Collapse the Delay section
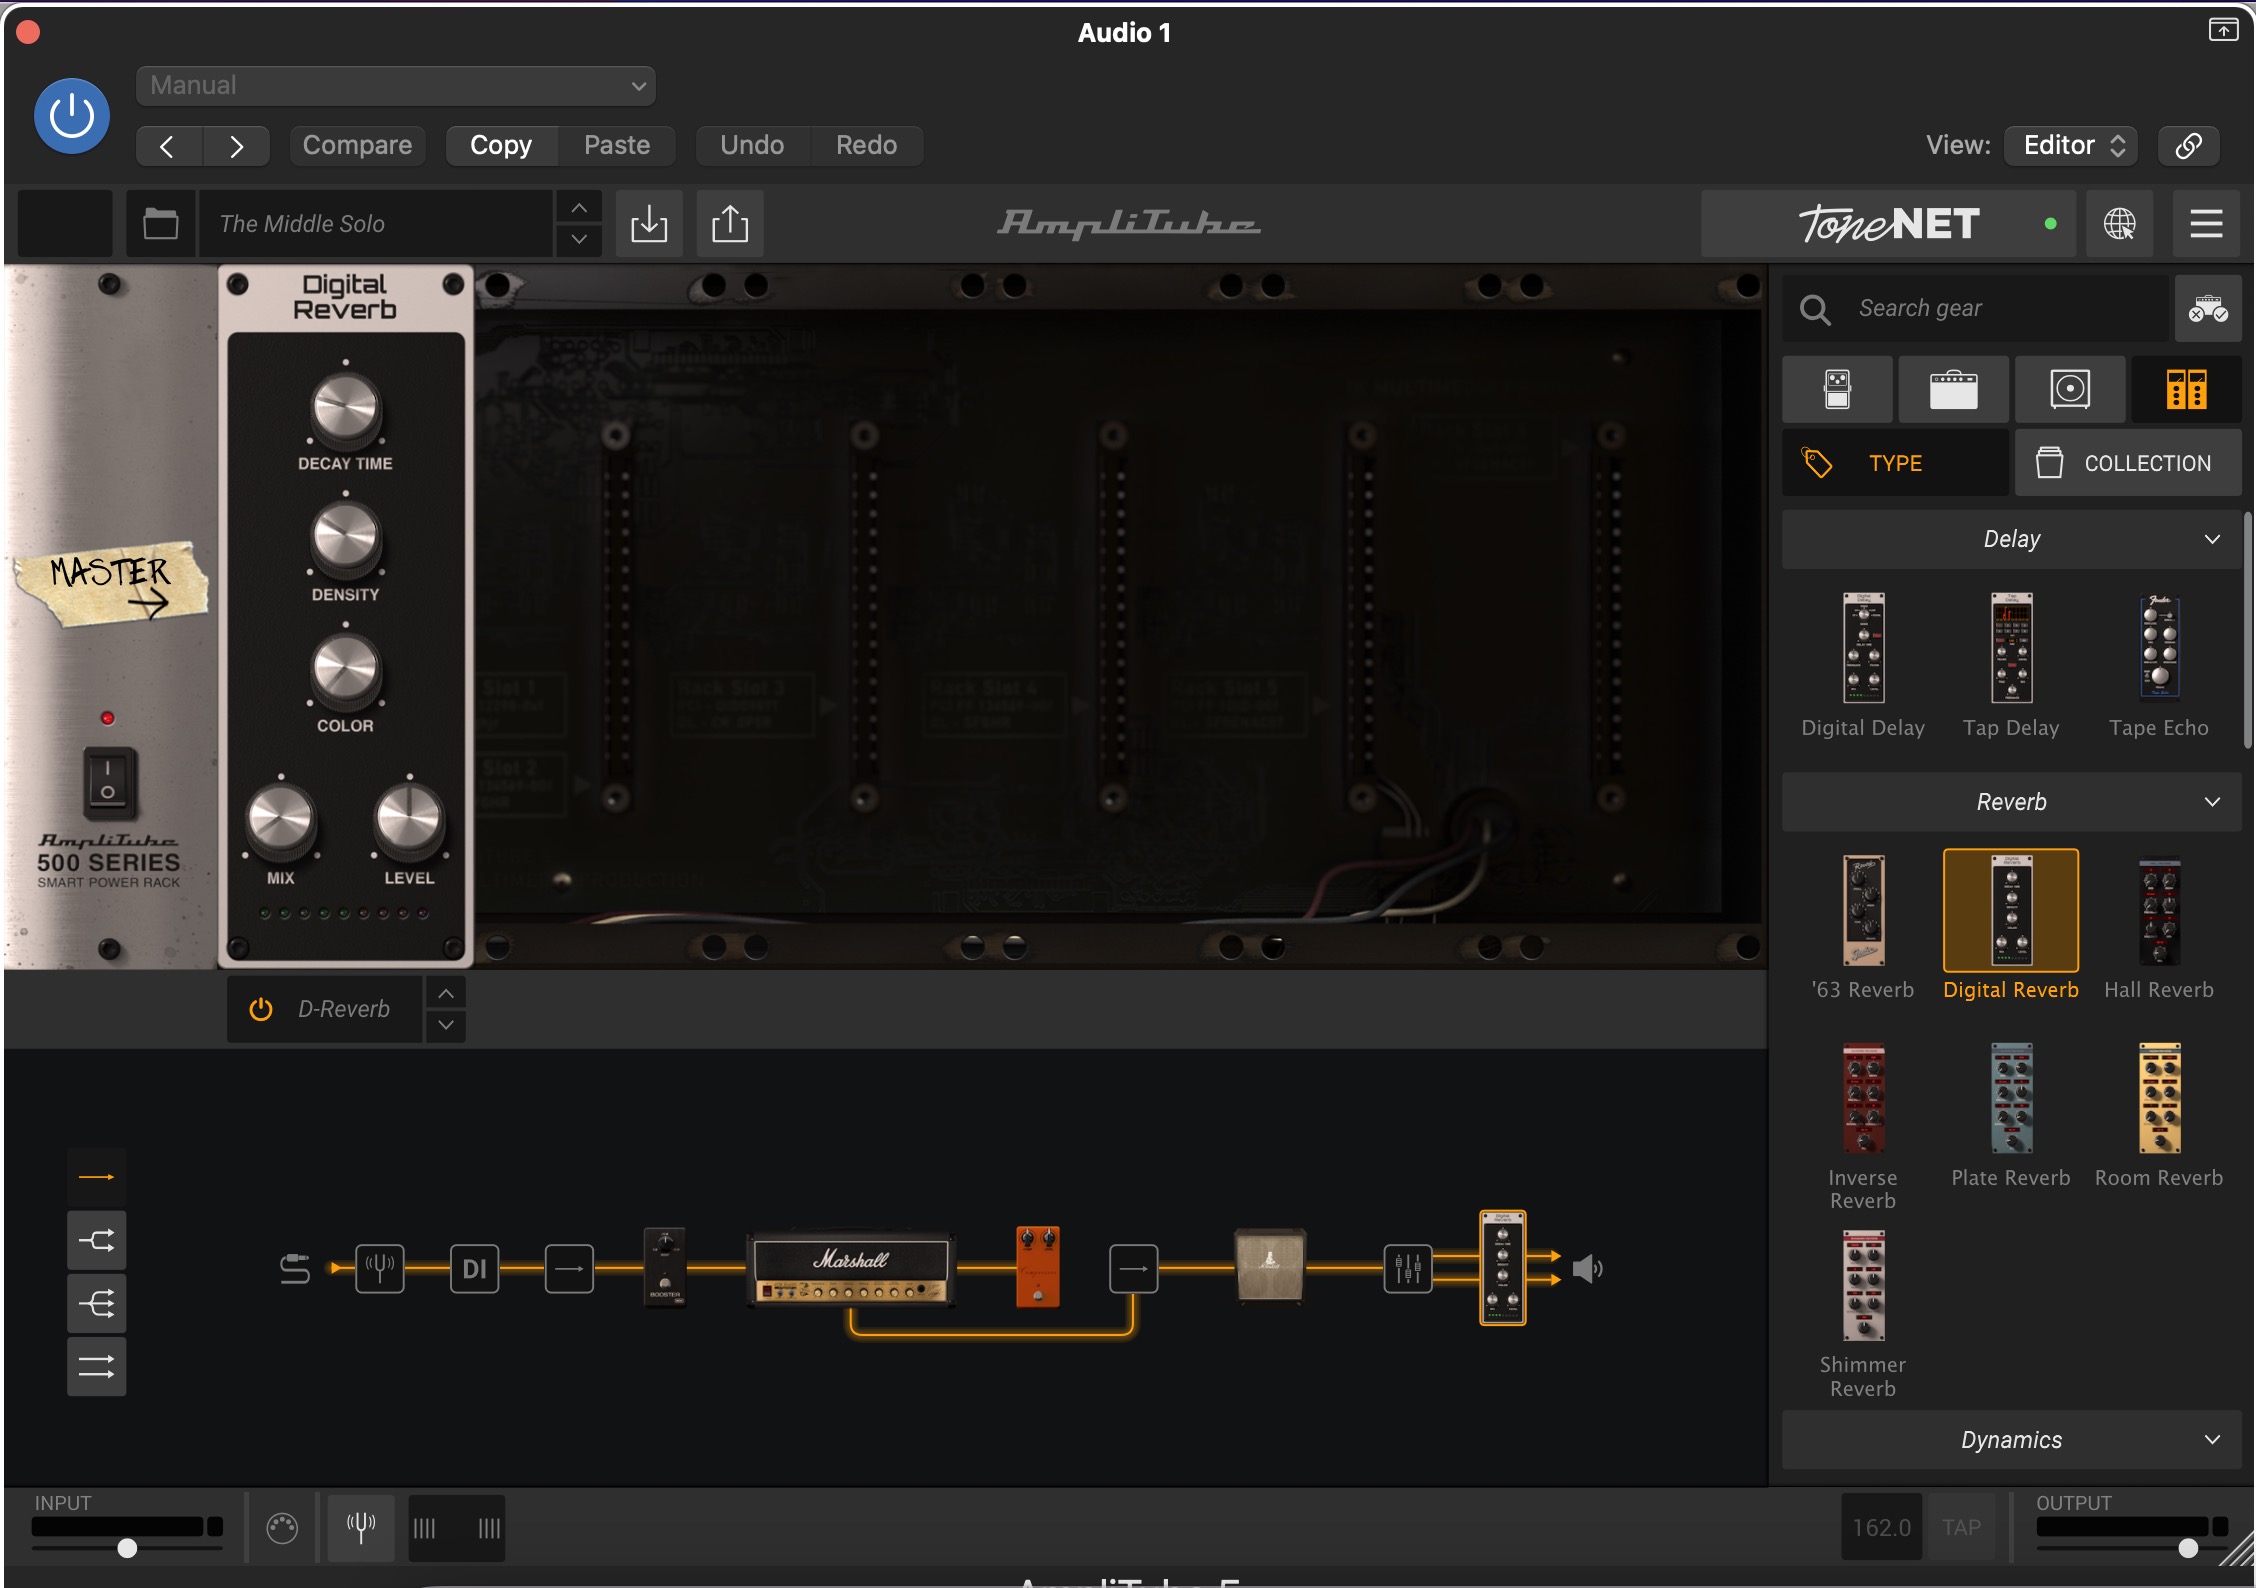 (2012, 540)
